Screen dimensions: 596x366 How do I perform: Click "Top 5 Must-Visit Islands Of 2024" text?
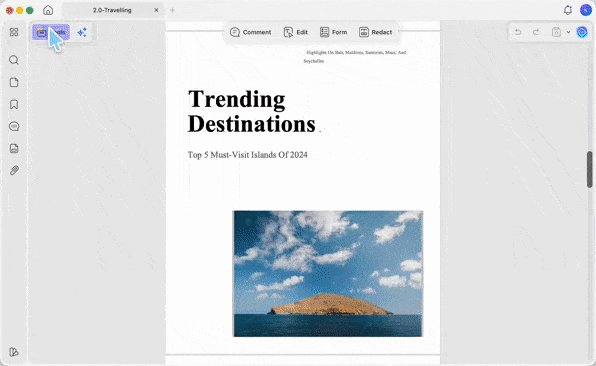pyautogui.click(x=247, y=155)
